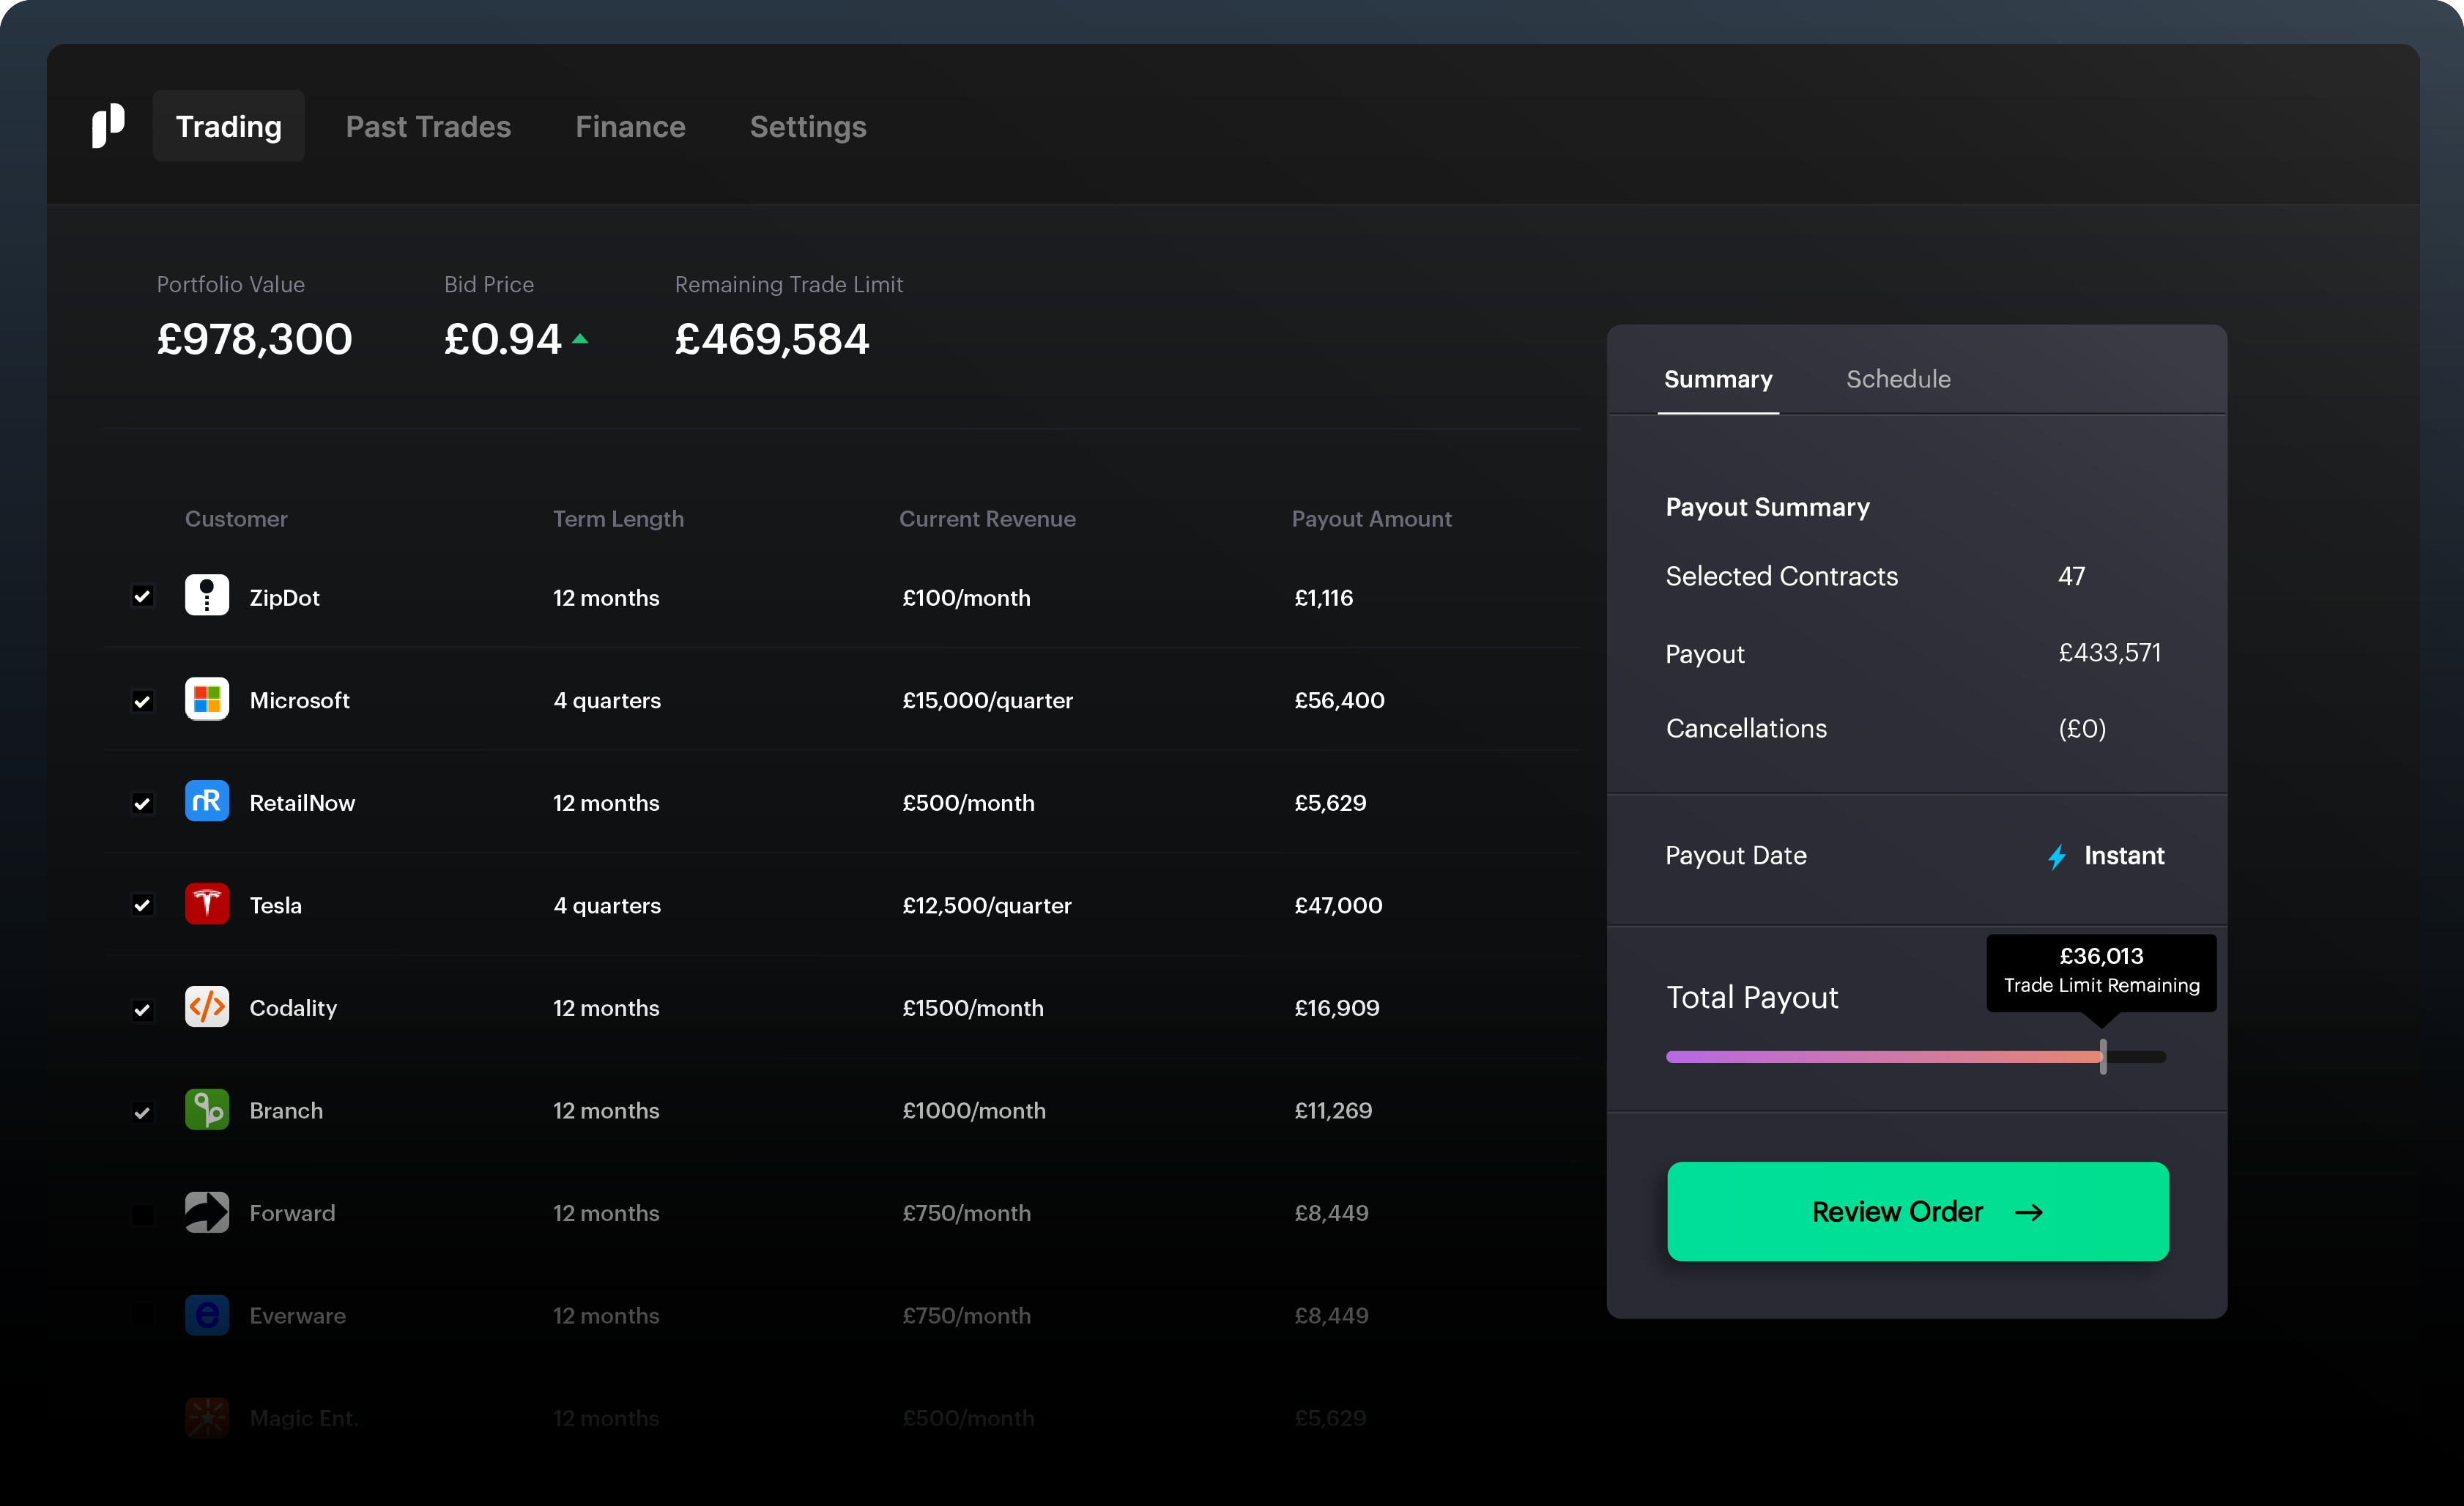The height and width of the screenshot is (1506, 2464).
Task: Uncheck the ZipDot contract checkbox
Action: pyautogui.click(x=143, y=597)
